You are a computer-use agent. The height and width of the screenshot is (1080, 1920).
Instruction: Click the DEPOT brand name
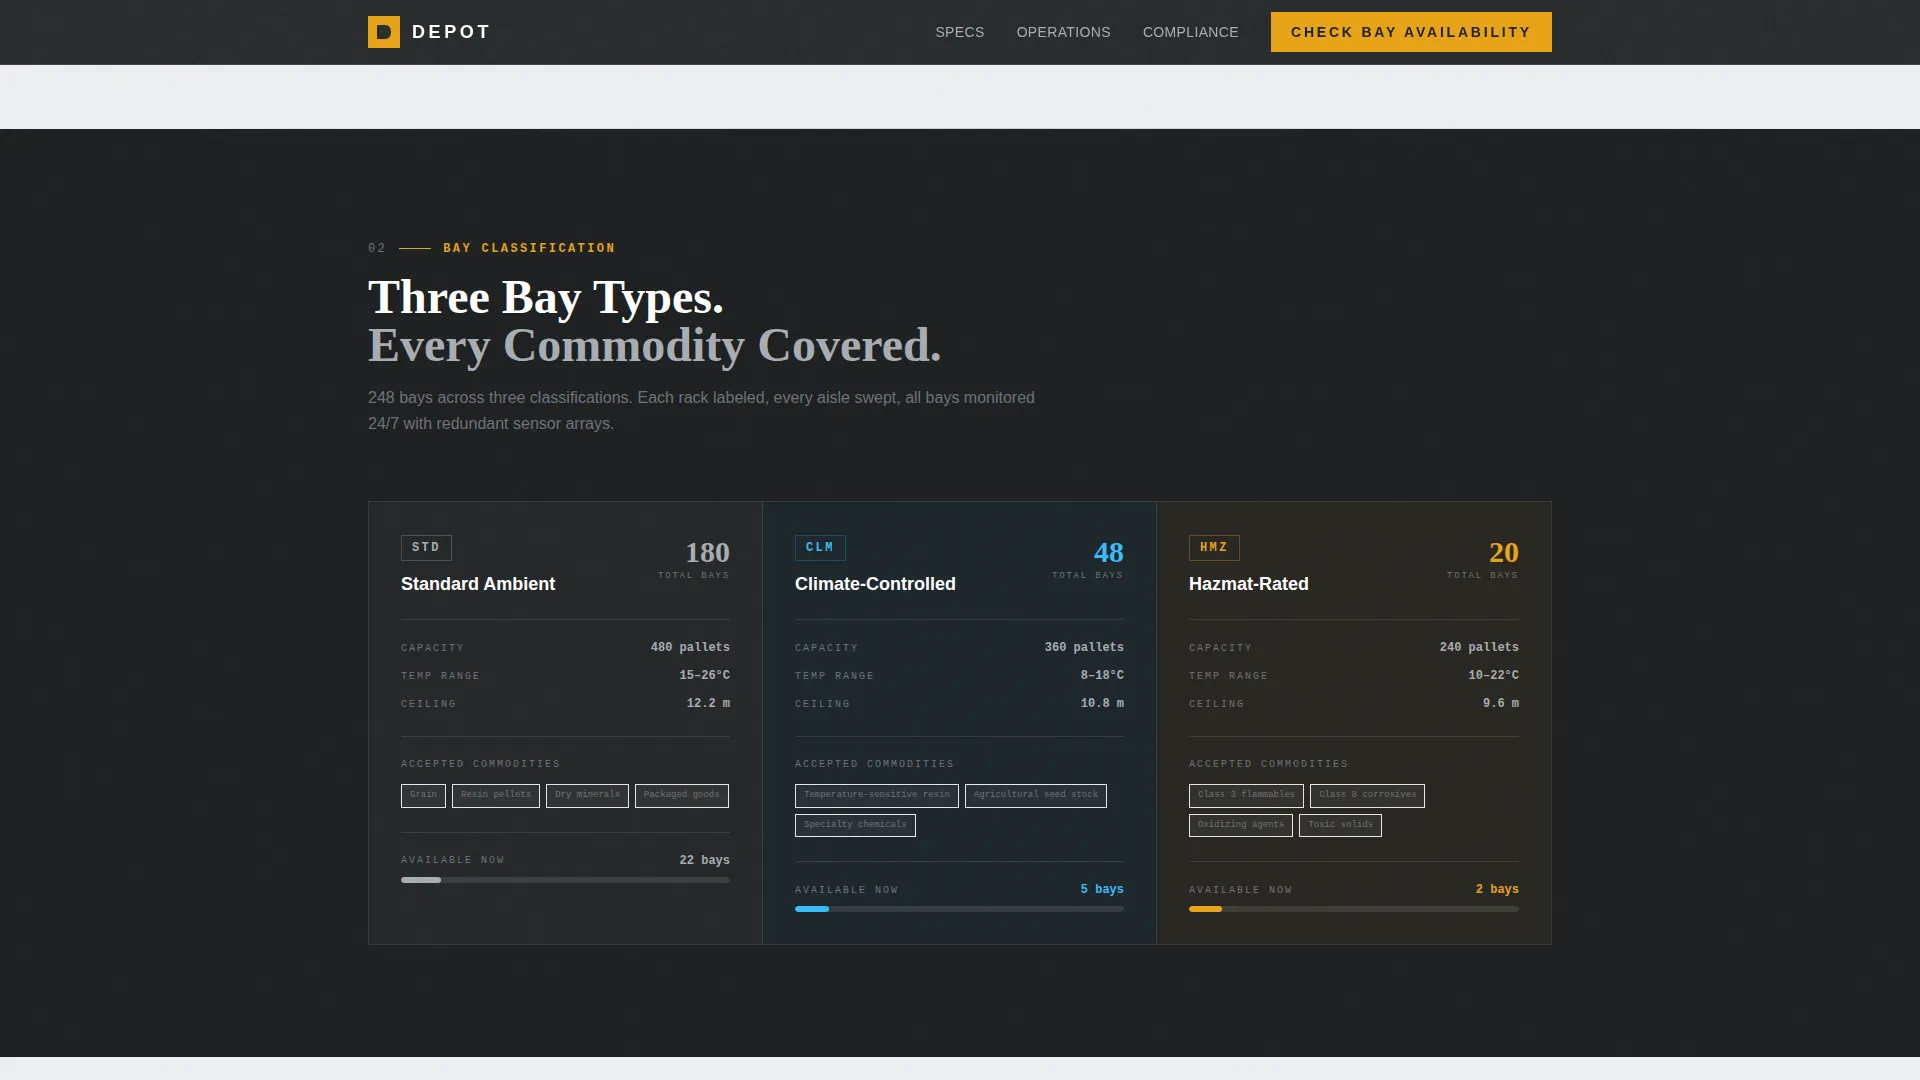[x=451, y=32]
